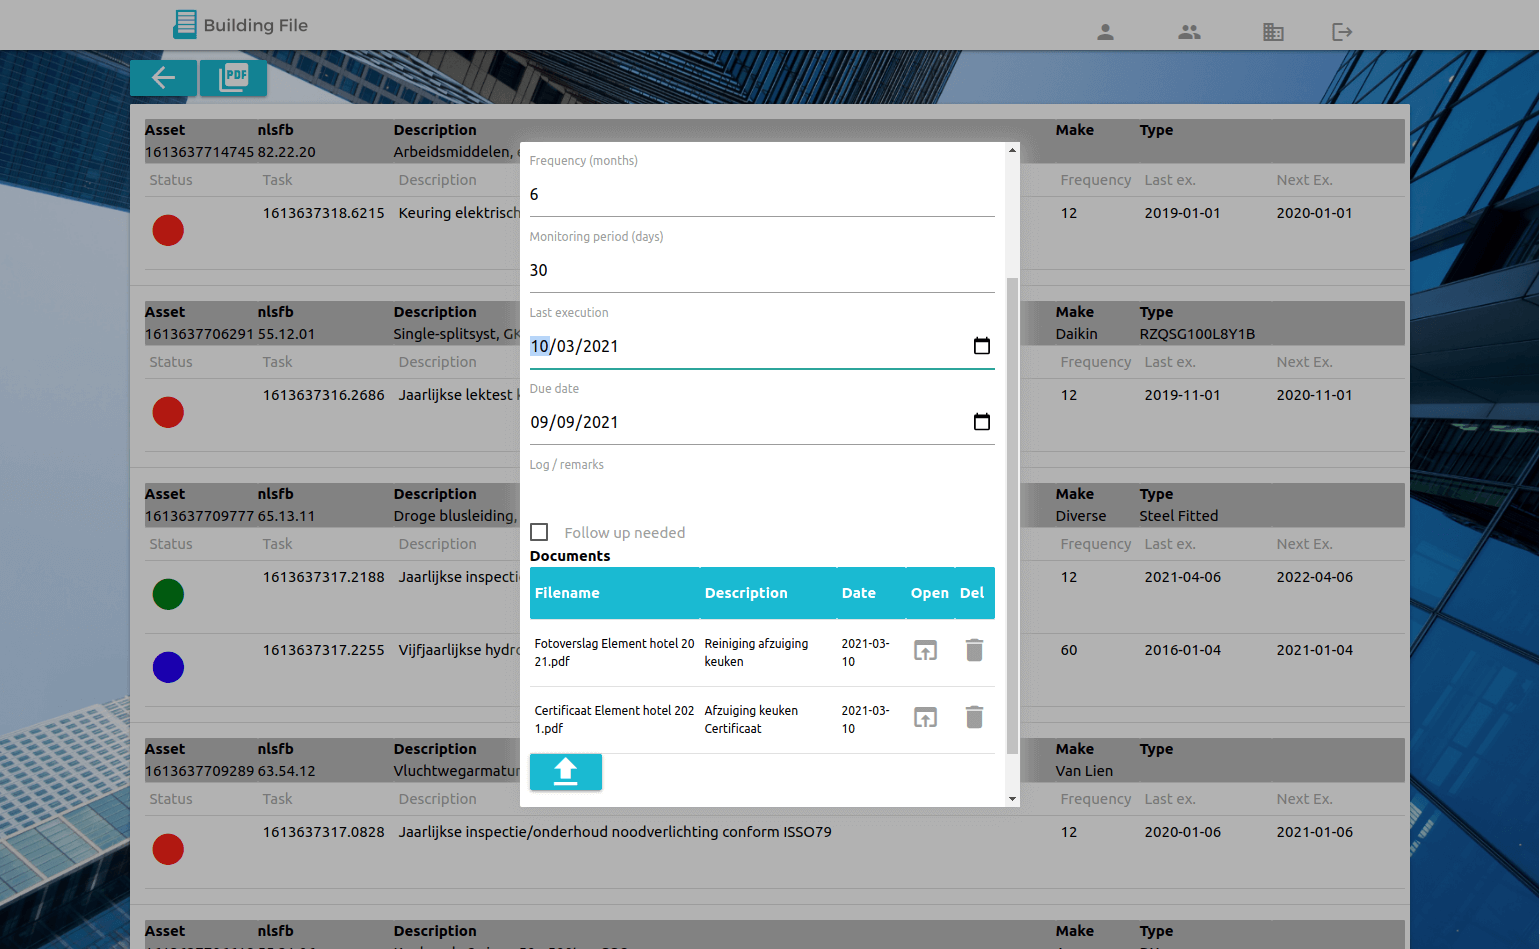1540x949 pixels.
Task: Click the Building File title text
Action: pos(256,25)
